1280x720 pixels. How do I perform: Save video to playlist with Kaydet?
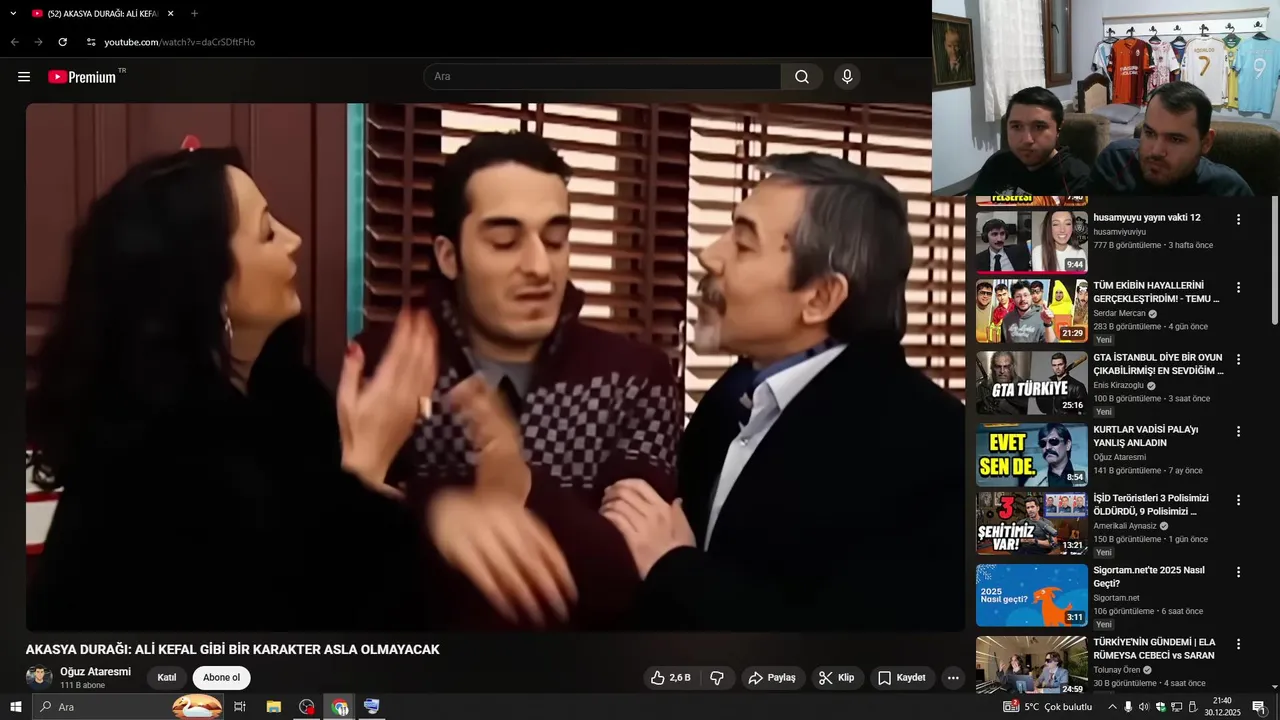[x=902, y=678]
